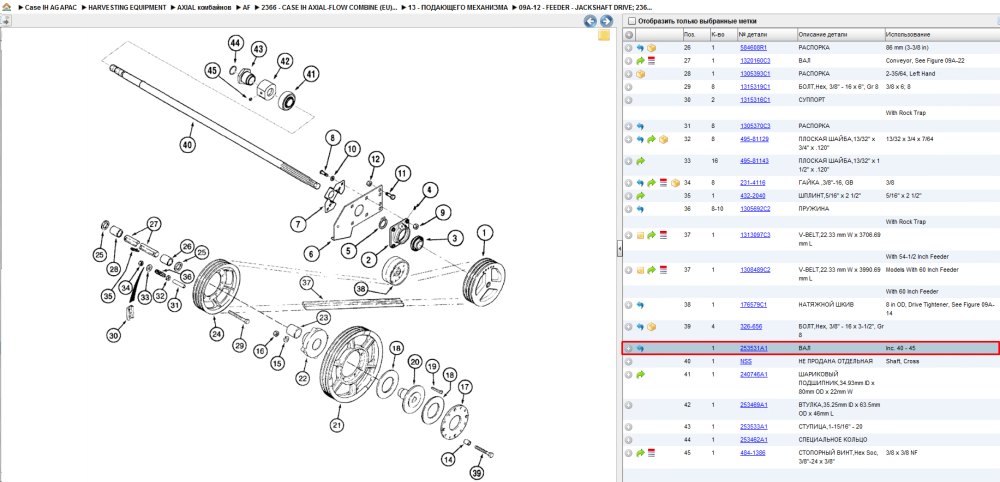1000x482 pixels.
Task: Click description 'СПЕЦИАЛЬНОЕ КОЛЬЦО' in row 44
Action: pyautogui.click(x=833, y=440)
